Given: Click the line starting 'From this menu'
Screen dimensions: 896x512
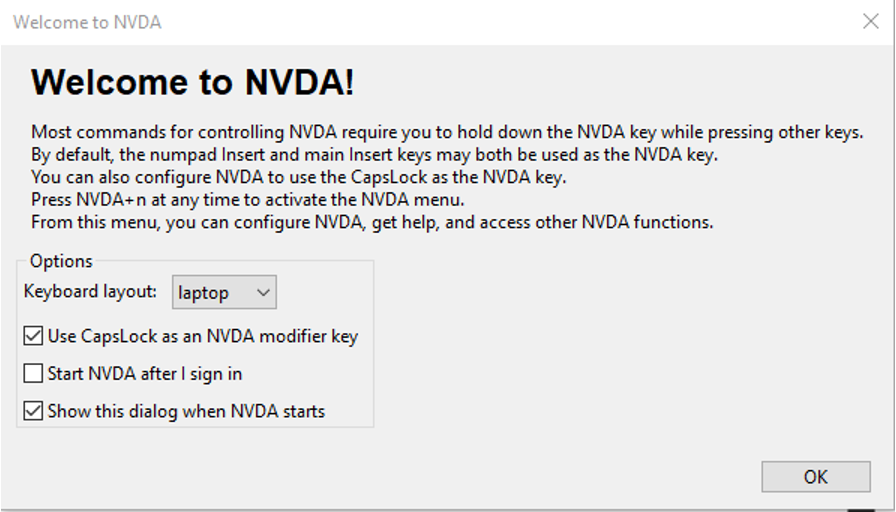Looking at the screenshot, I should click(x=372, y=222).
